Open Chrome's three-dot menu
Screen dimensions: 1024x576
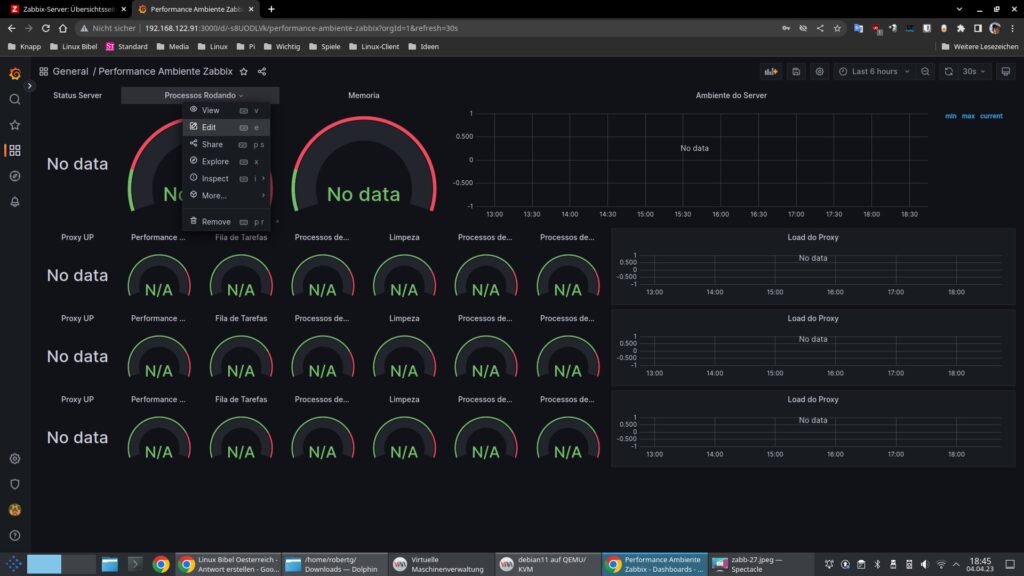coord(1012,28)
